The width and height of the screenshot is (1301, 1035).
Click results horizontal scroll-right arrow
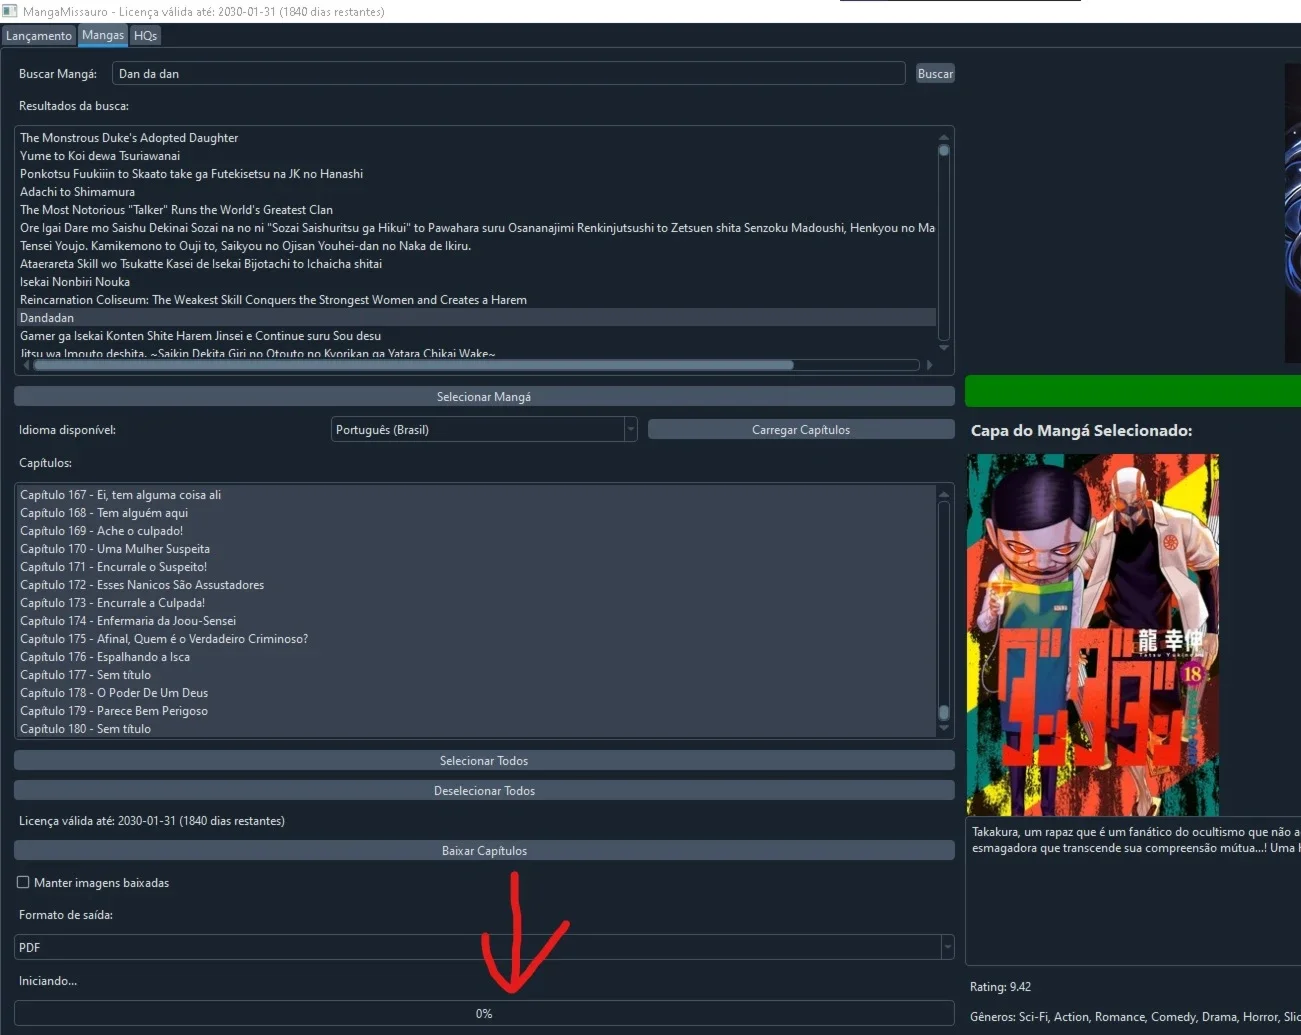[x=929, y=365]
